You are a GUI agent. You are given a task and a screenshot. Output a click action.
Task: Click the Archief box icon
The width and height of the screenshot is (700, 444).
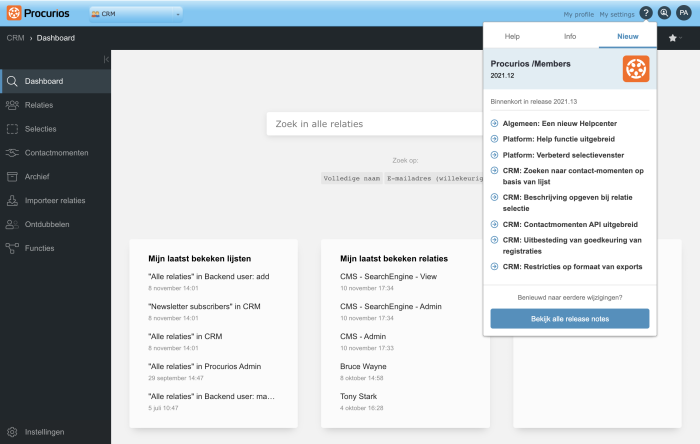coord(12,177)
